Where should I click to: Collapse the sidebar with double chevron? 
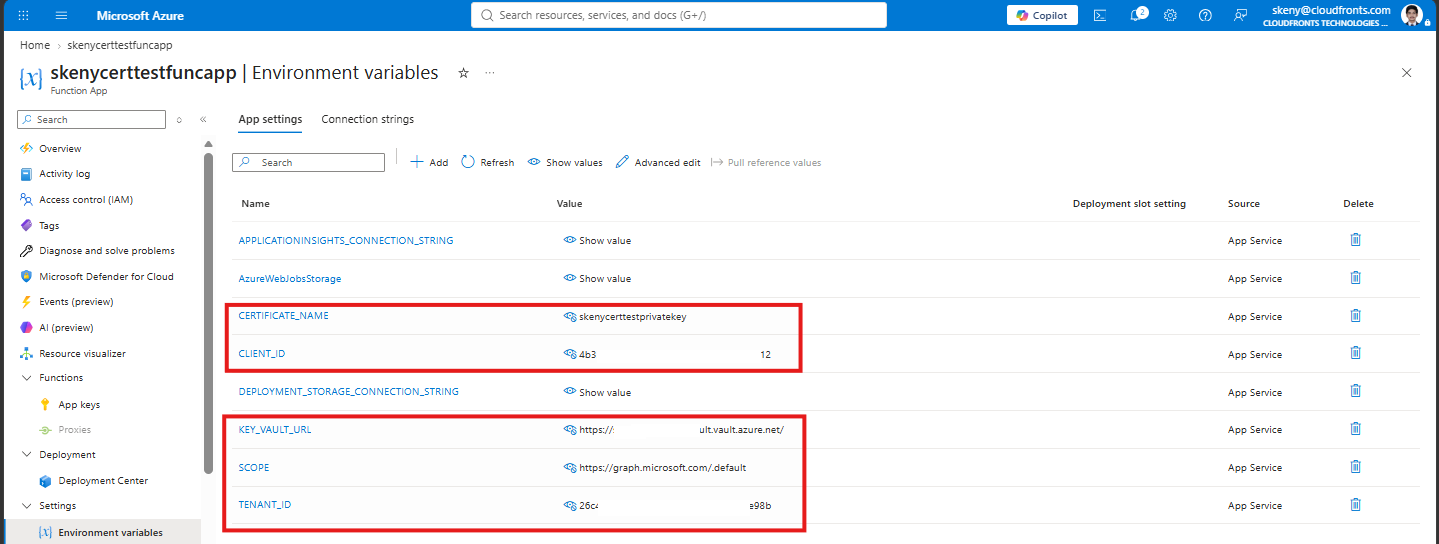(x=203, y=119)
